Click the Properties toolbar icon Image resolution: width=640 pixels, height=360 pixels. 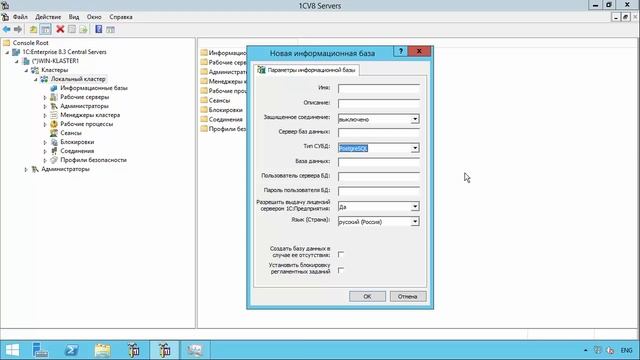pyautogui.click(x=72, y=29)
